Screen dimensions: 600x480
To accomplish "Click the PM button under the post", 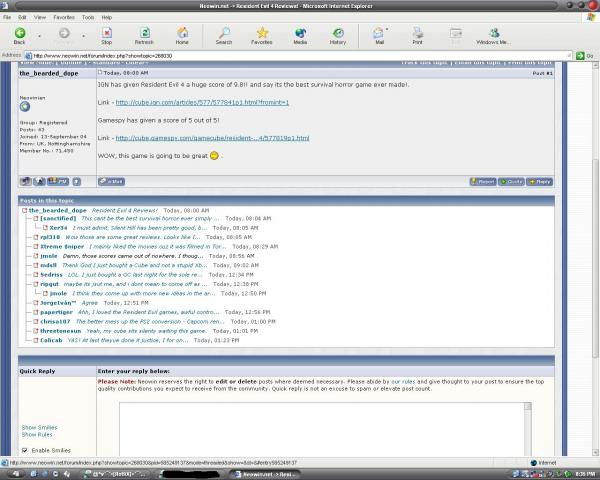I will (58, 181).
